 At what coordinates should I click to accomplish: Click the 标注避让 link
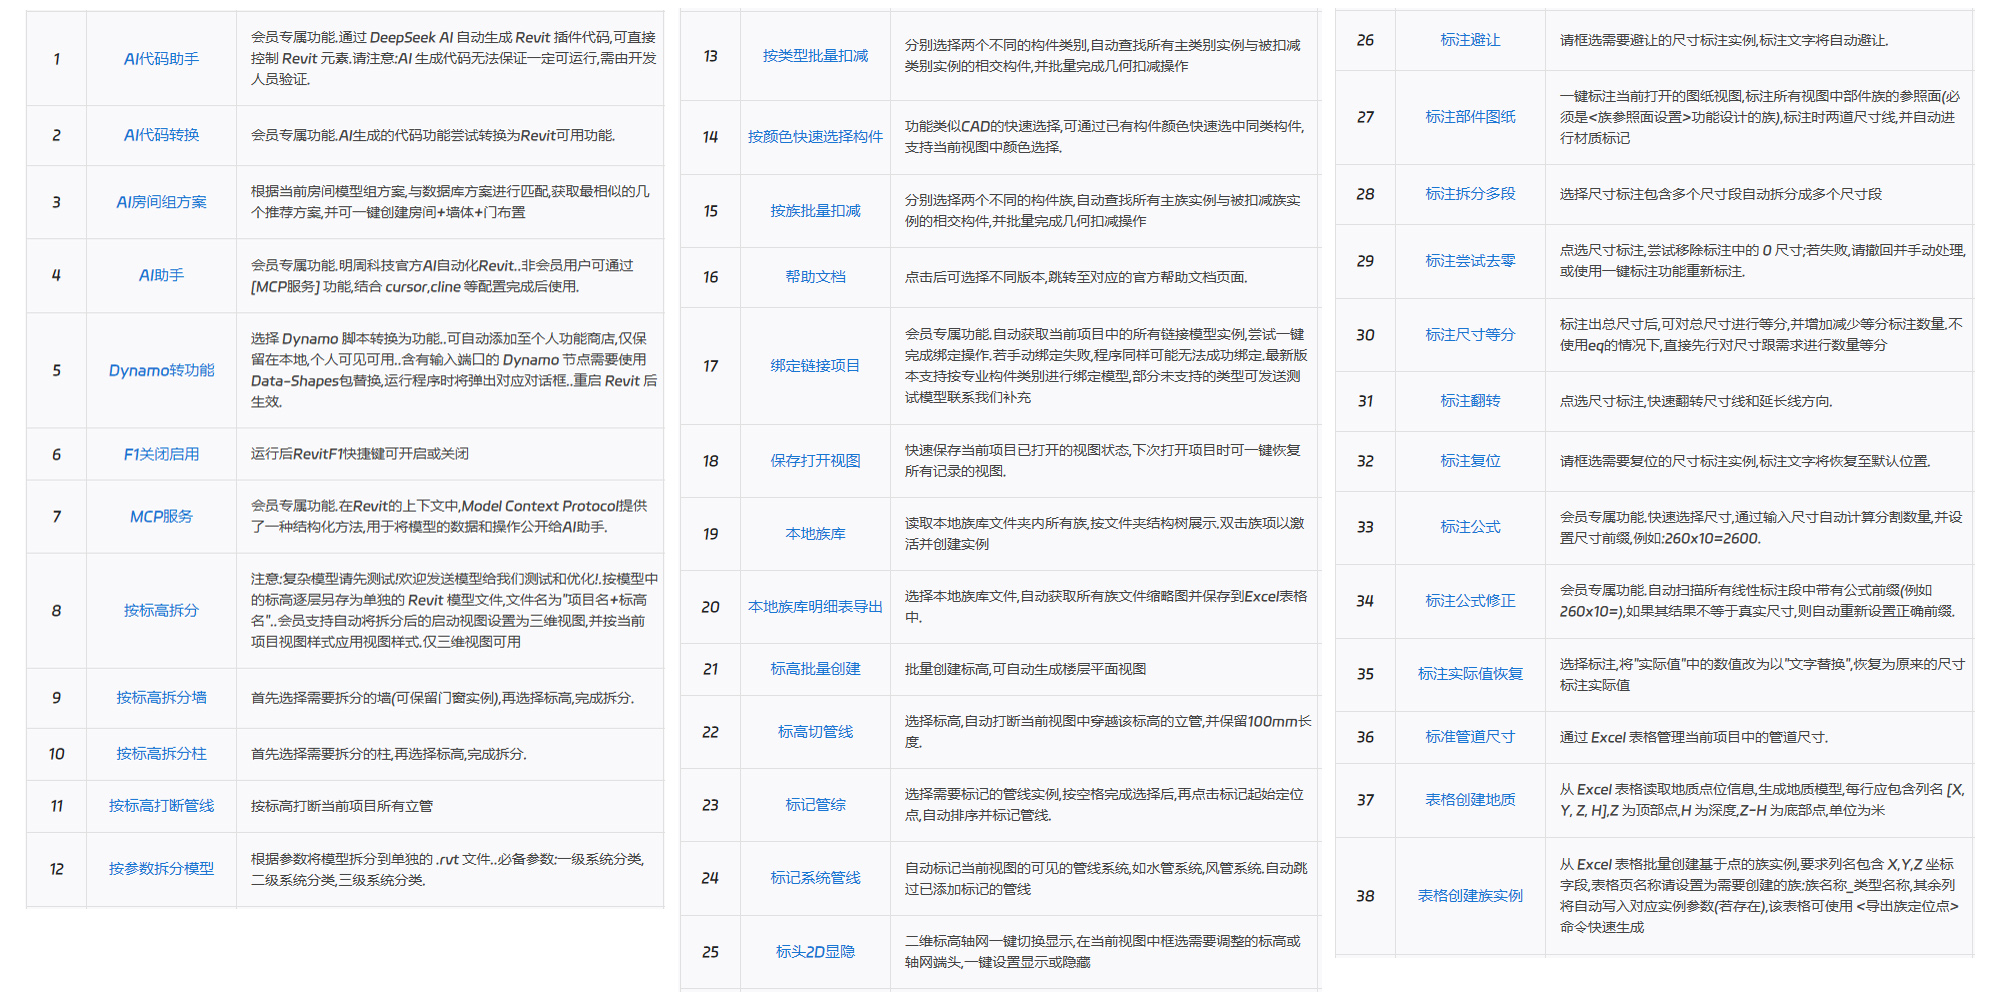[1470, 39]
